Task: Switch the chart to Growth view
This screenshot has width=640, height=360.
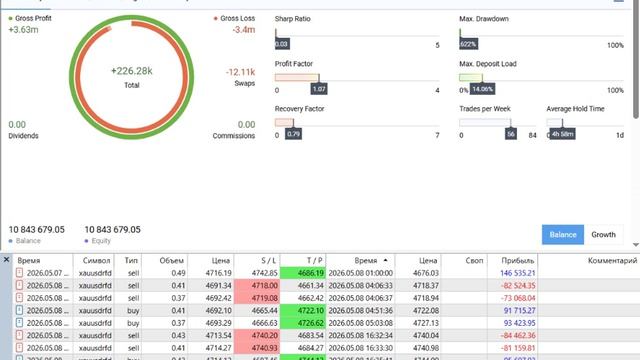Action: coord(604,235)
